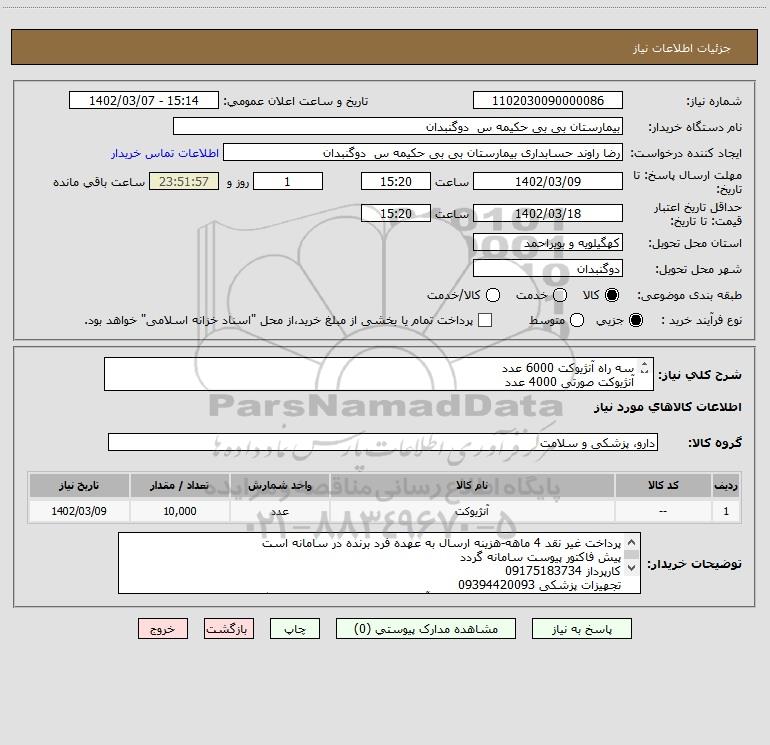Select the کالا/خدمت radio button
Image resolution: width=770 pixels, height=745 pixels.
[493, 295]
